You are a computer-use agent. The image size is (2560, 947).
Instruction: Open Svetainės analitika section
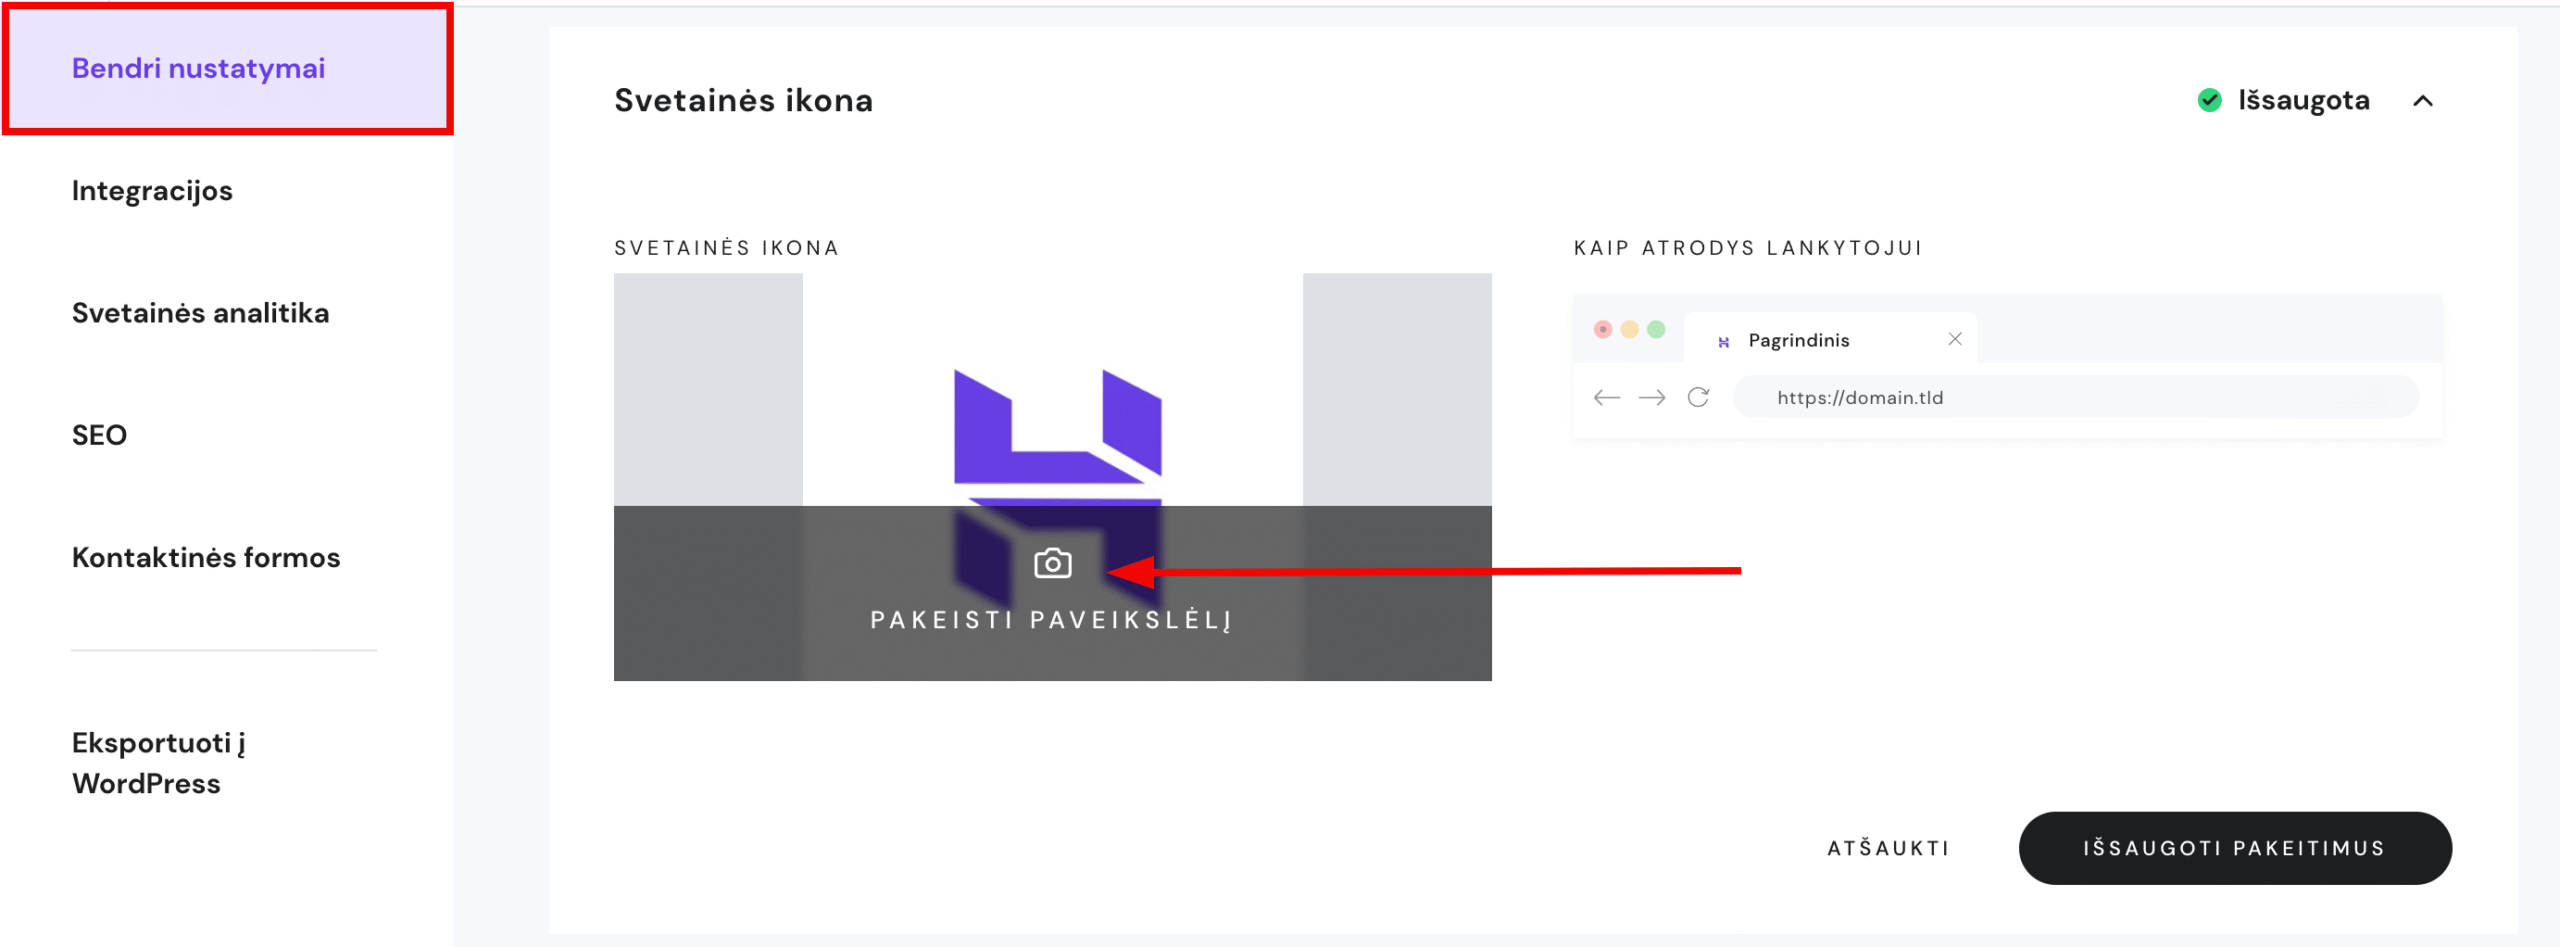coord(200,313)
